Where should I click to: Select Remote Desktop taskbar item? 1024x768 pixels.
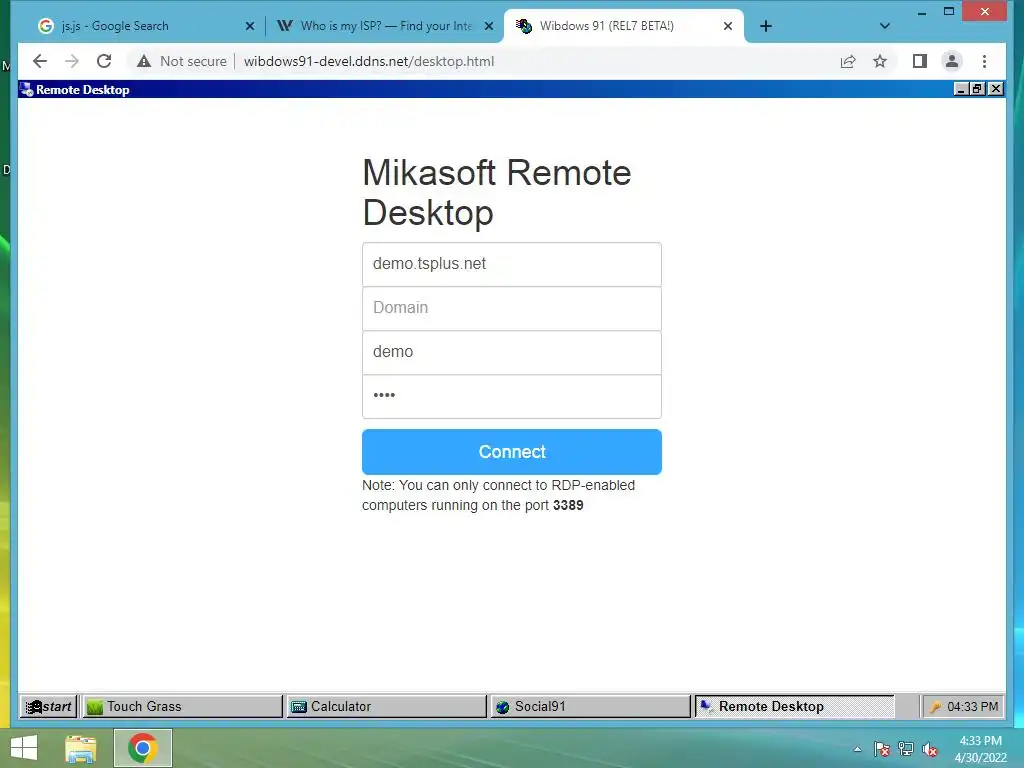click(x=794, y=707)
